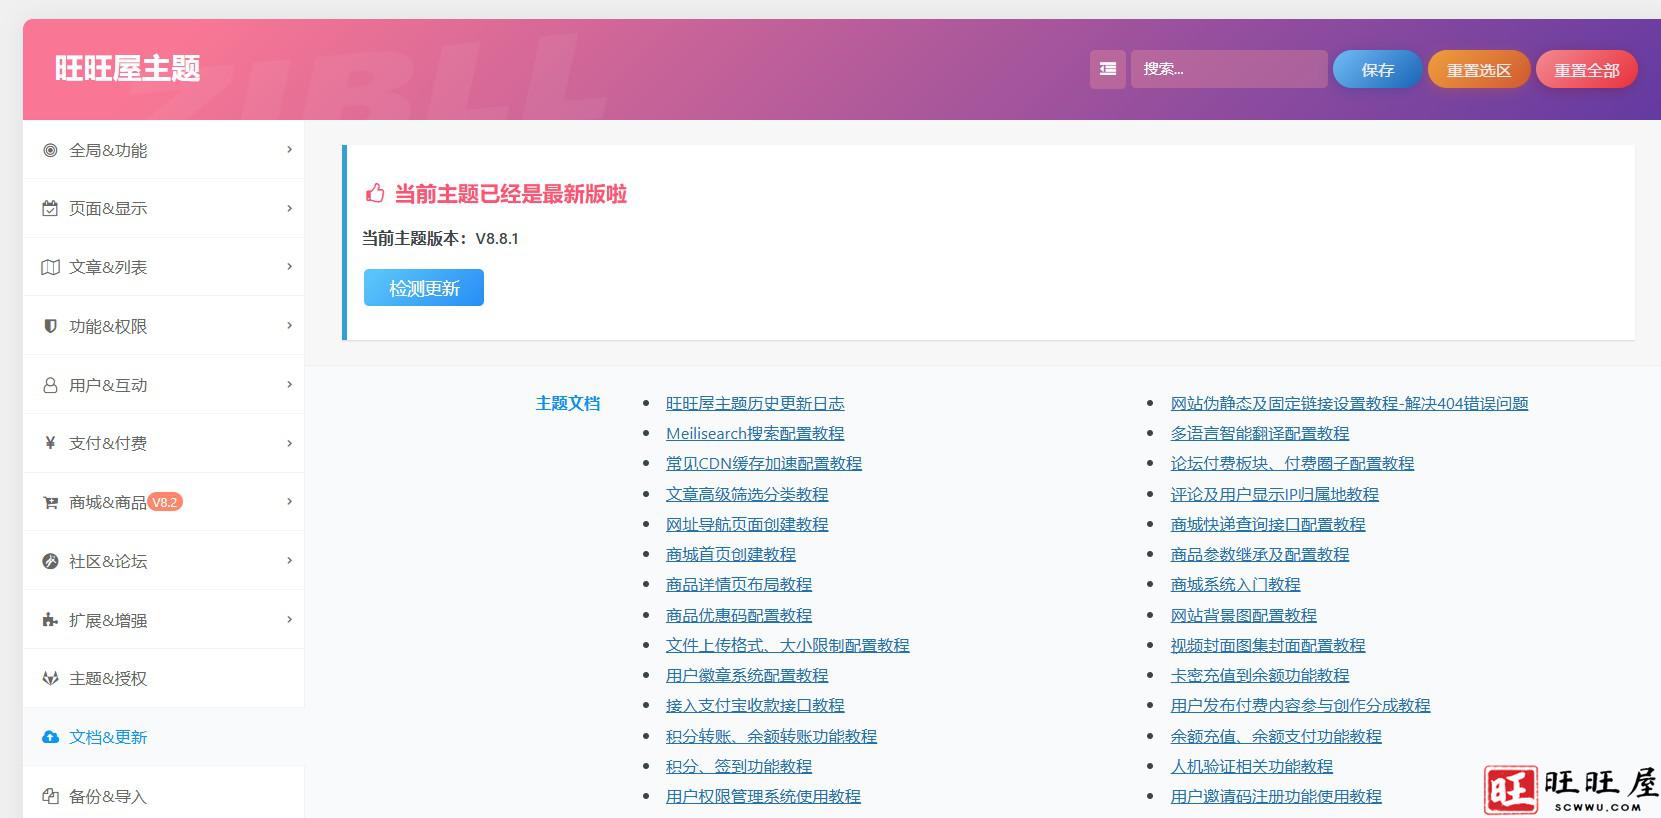Click the calendar icon beside 页面&显示

pyautogui.click(x=50, y=208)
